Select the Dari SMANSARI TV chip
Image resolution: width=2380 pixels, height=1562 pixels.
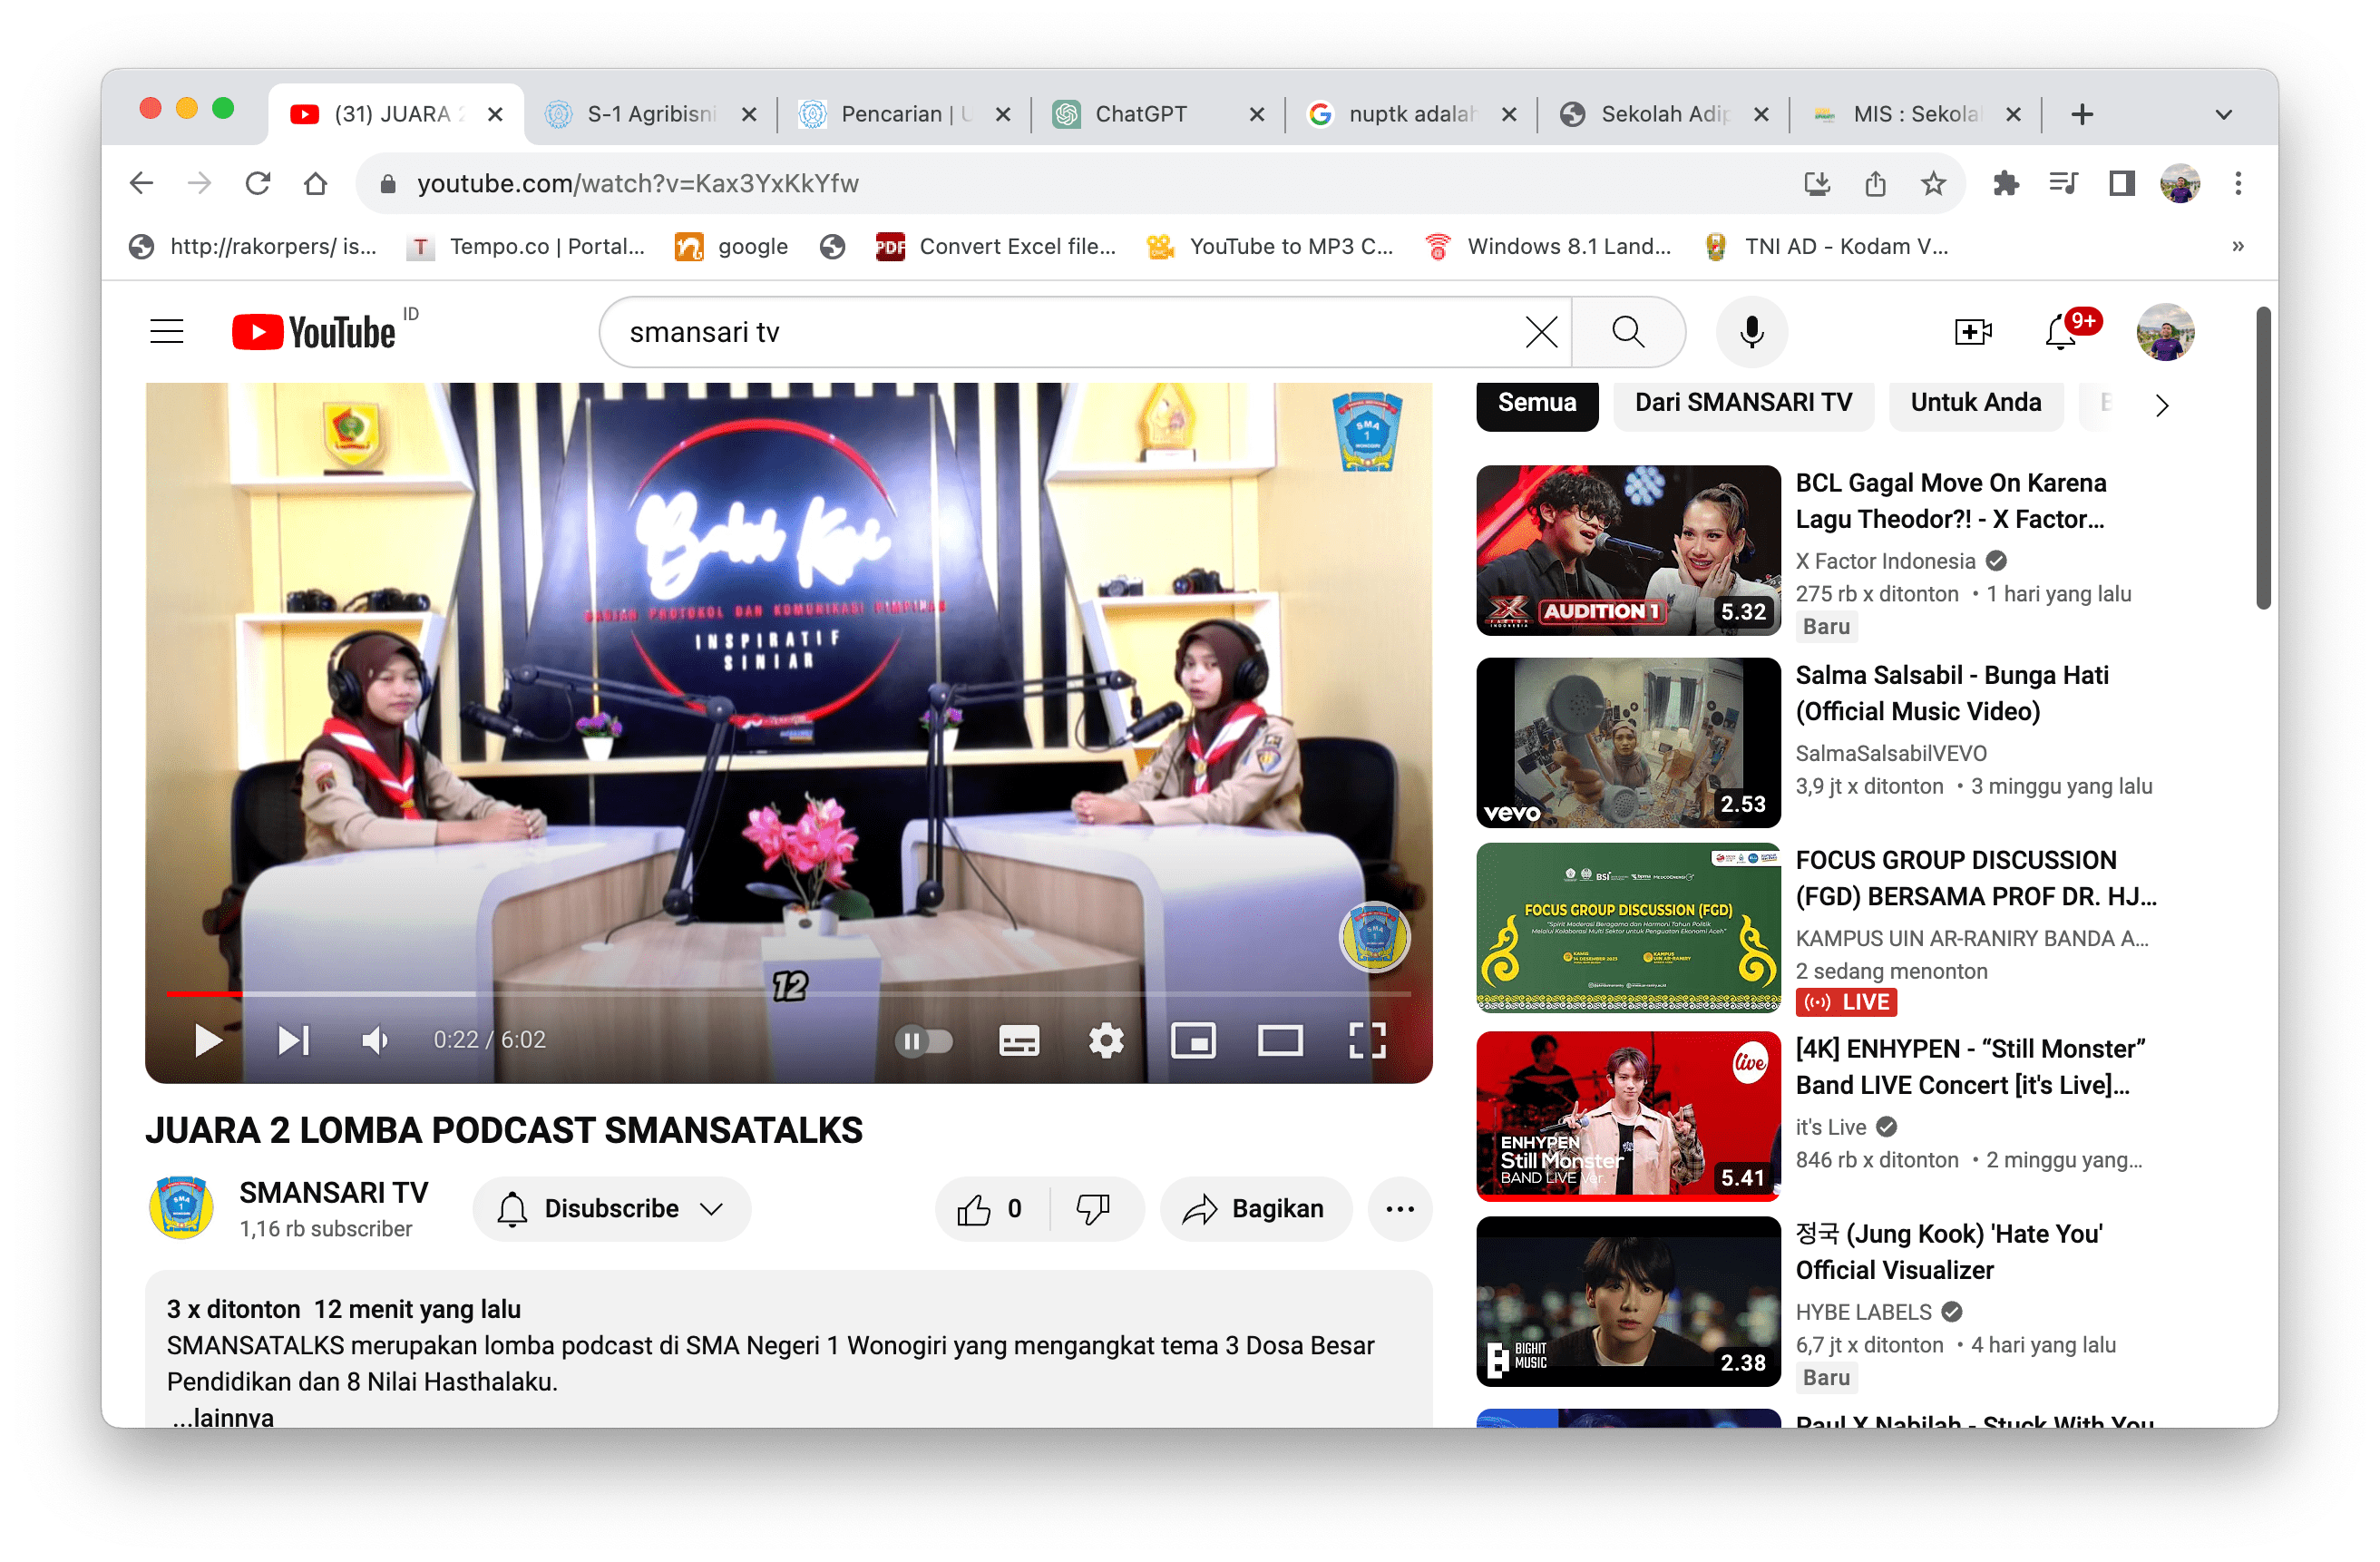pyautogui.click(x=1743, y=403)
